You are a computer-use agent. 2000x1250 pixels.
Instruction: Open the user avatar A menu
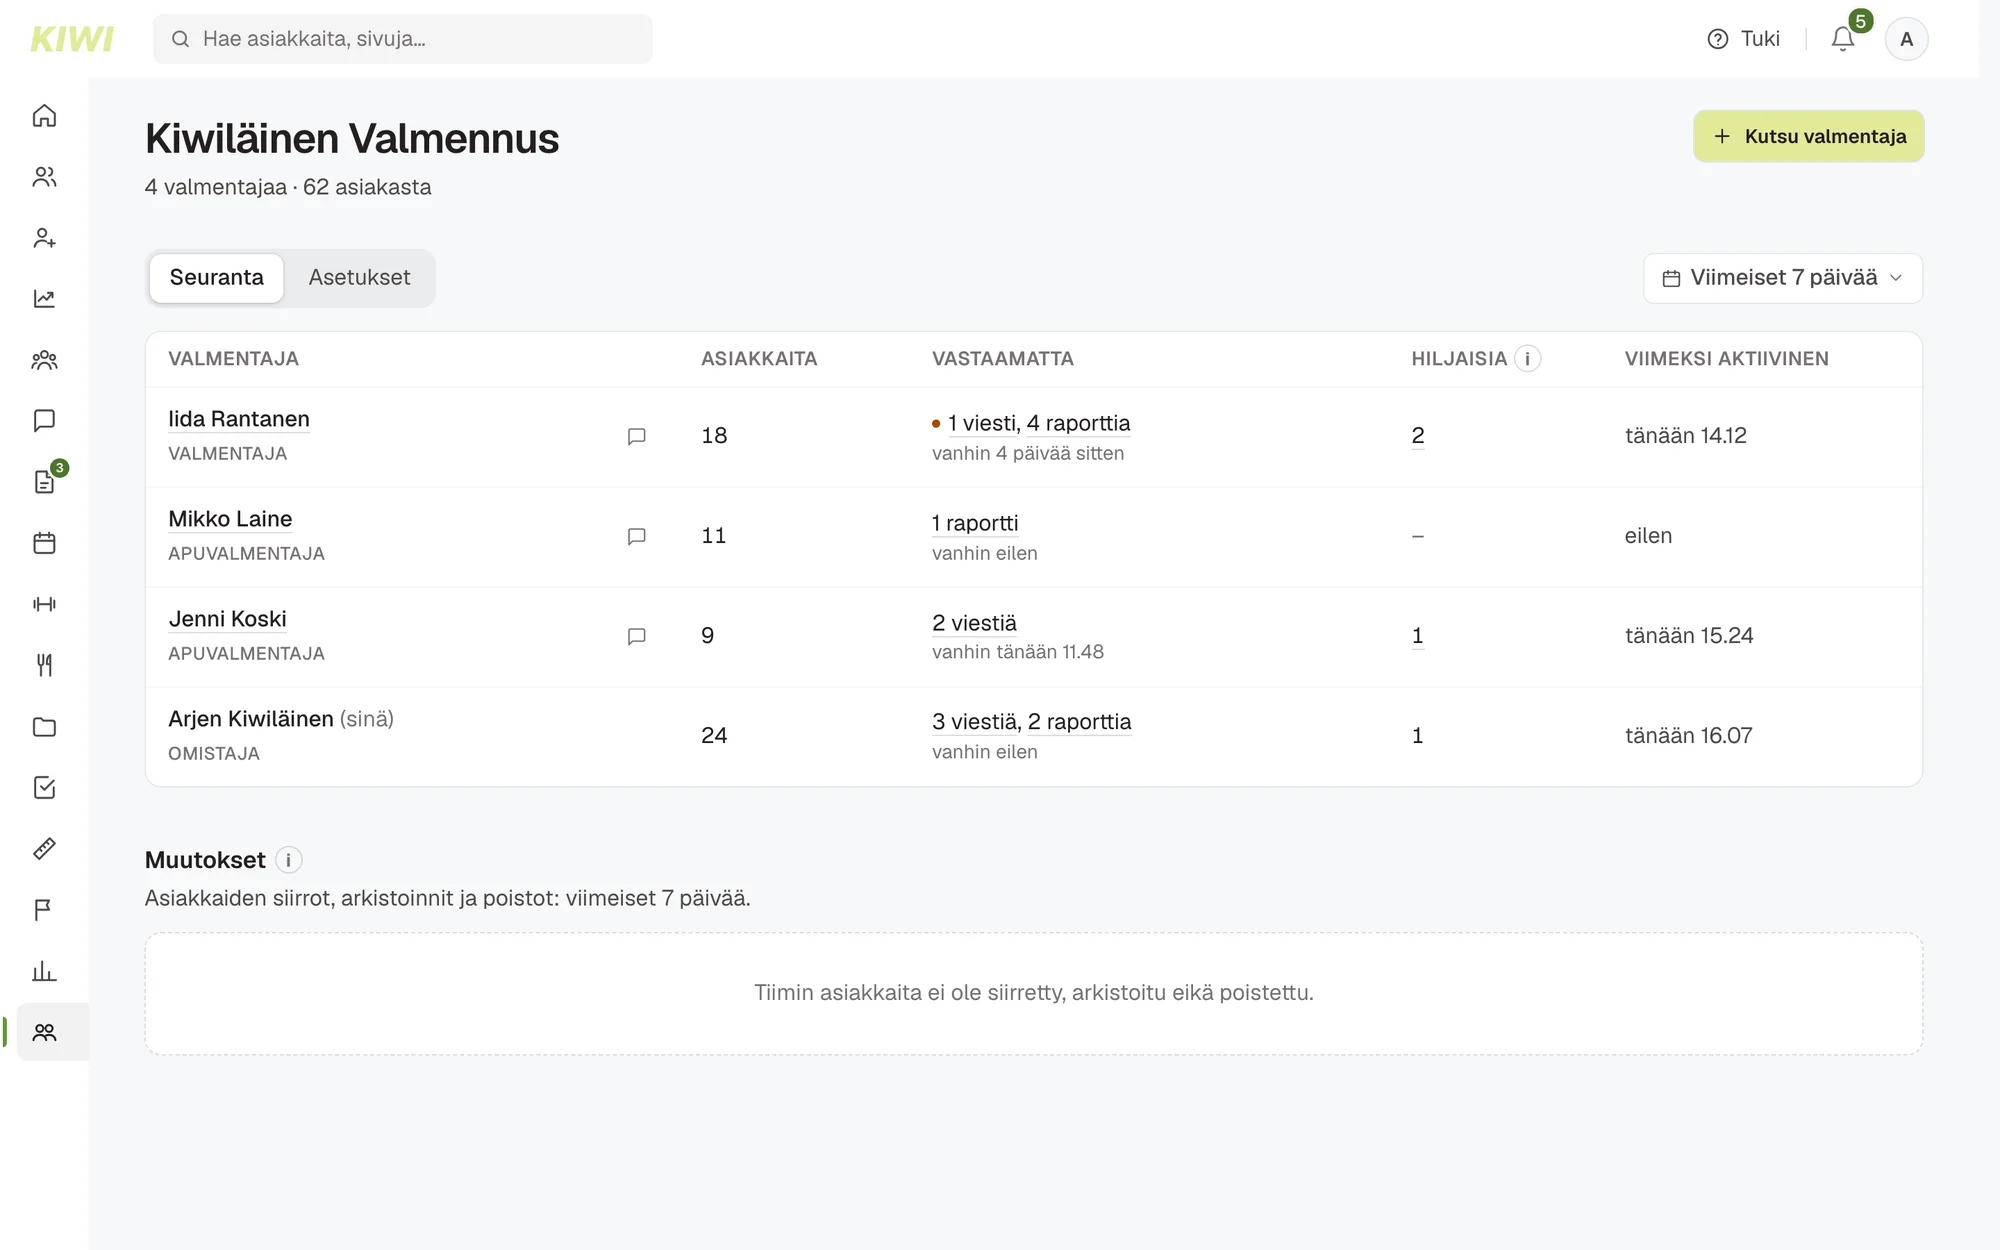1906,39
